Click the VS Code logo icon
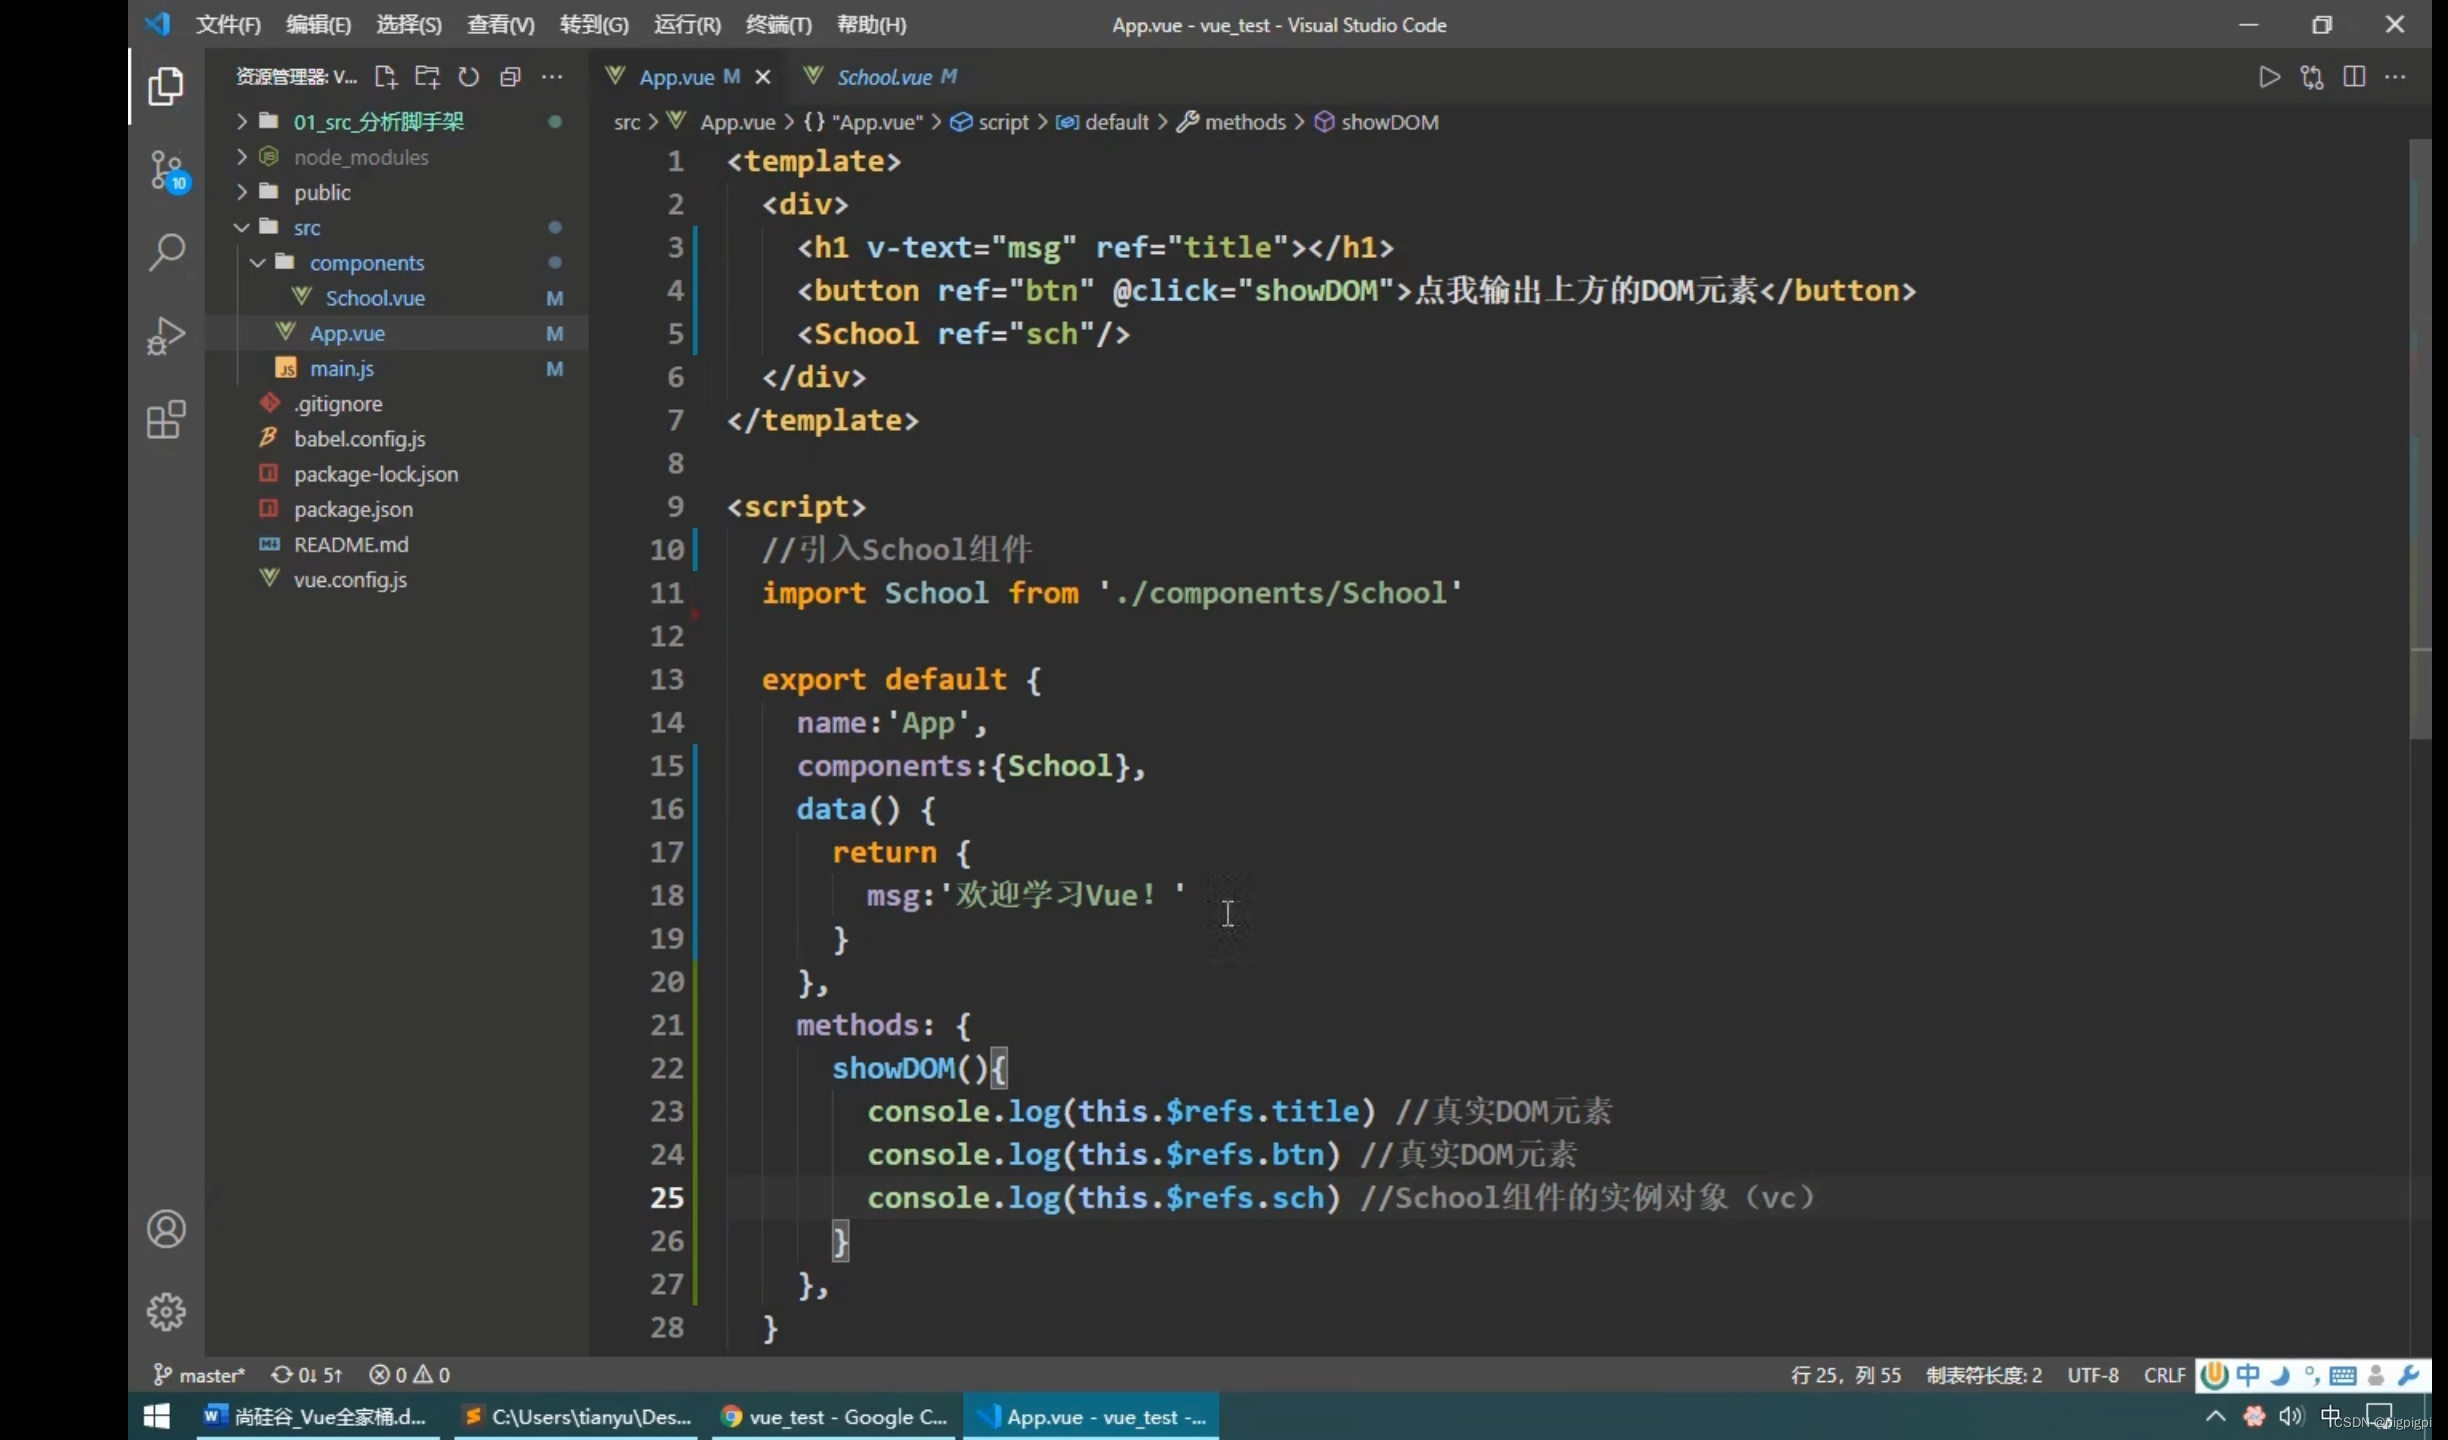 (x=158, y=24)
